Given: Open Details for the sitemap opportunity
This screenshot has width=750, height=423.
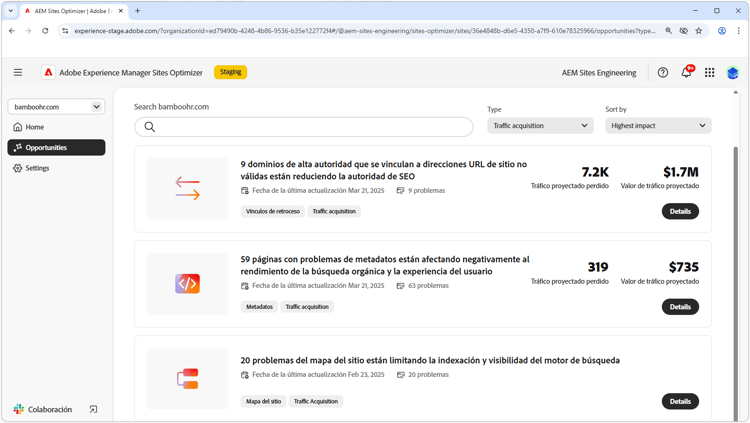Looking at the screenshot, I should pos(680,401).
